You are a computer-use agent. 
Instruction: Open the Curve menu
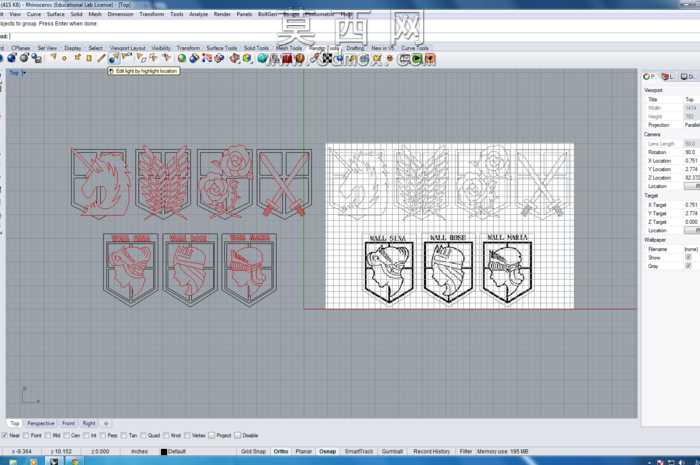pos(33,14)
